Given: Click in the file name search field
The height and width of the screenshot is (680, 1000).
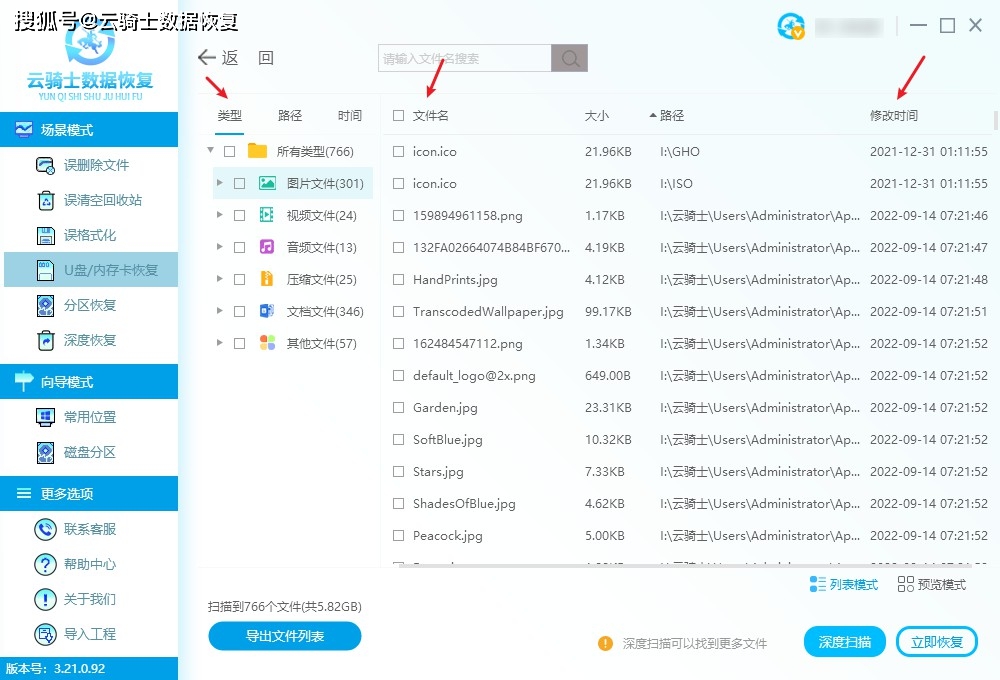Looking at the screenshot, I should [465, 58].
